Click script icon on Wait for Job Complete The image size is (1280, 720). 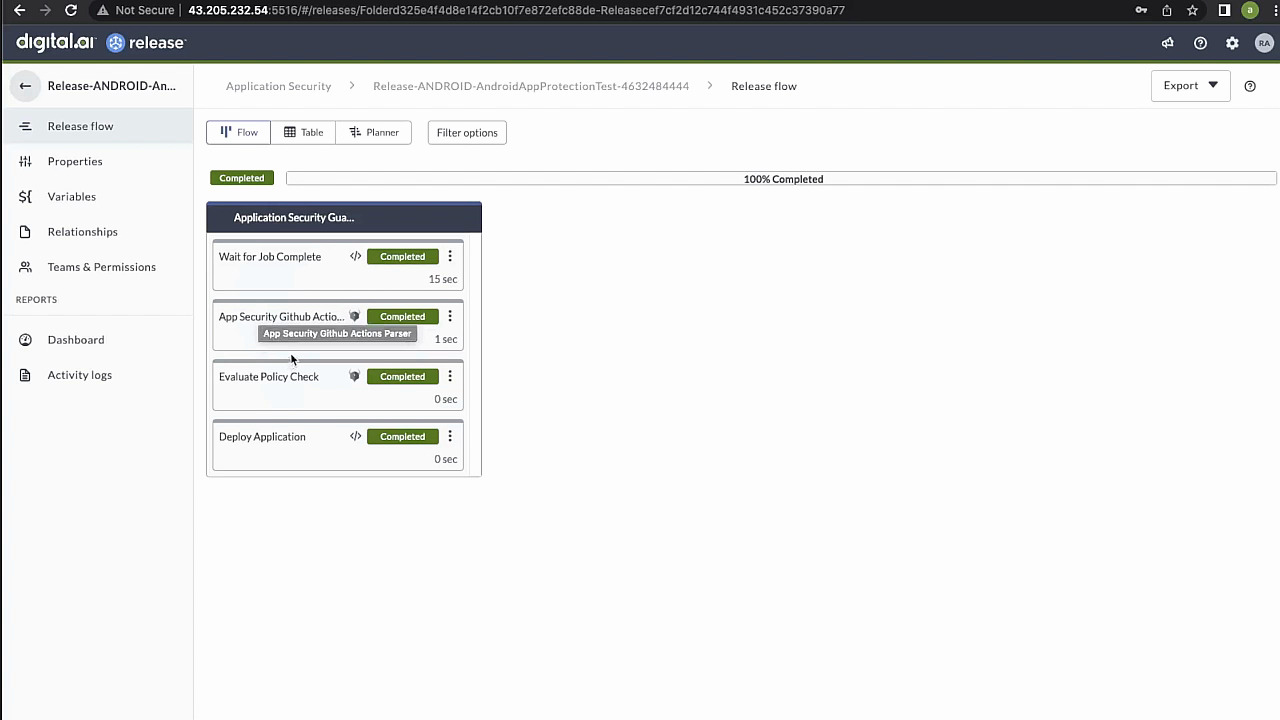(355, 256)
